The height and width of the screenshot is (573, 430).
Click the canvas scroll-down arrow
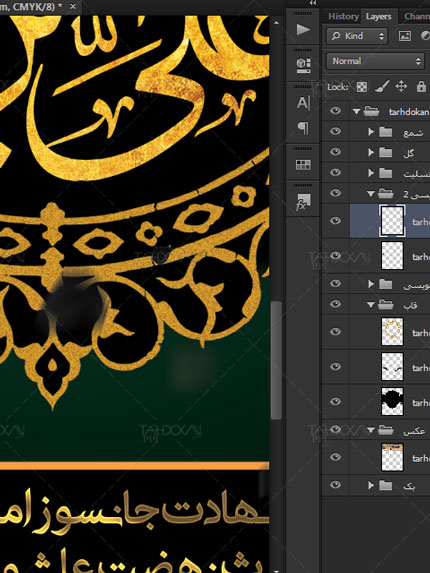pos(276,570)
